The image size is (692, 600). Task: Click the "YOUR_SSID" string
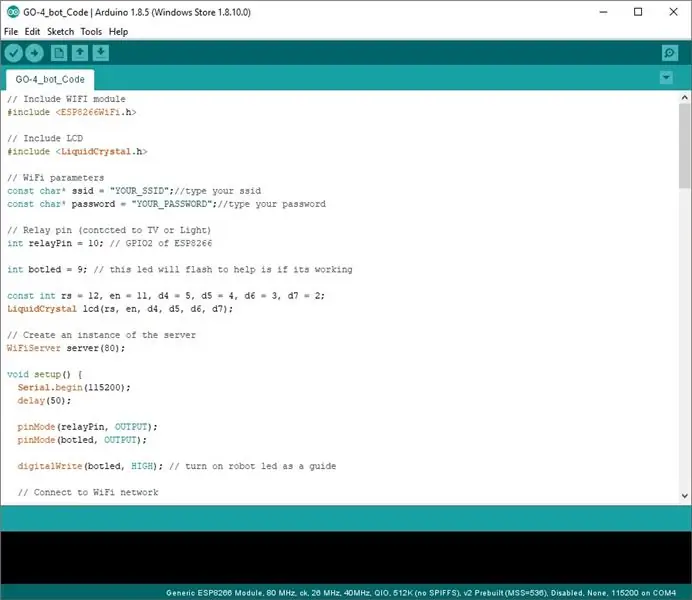(139, 191)
